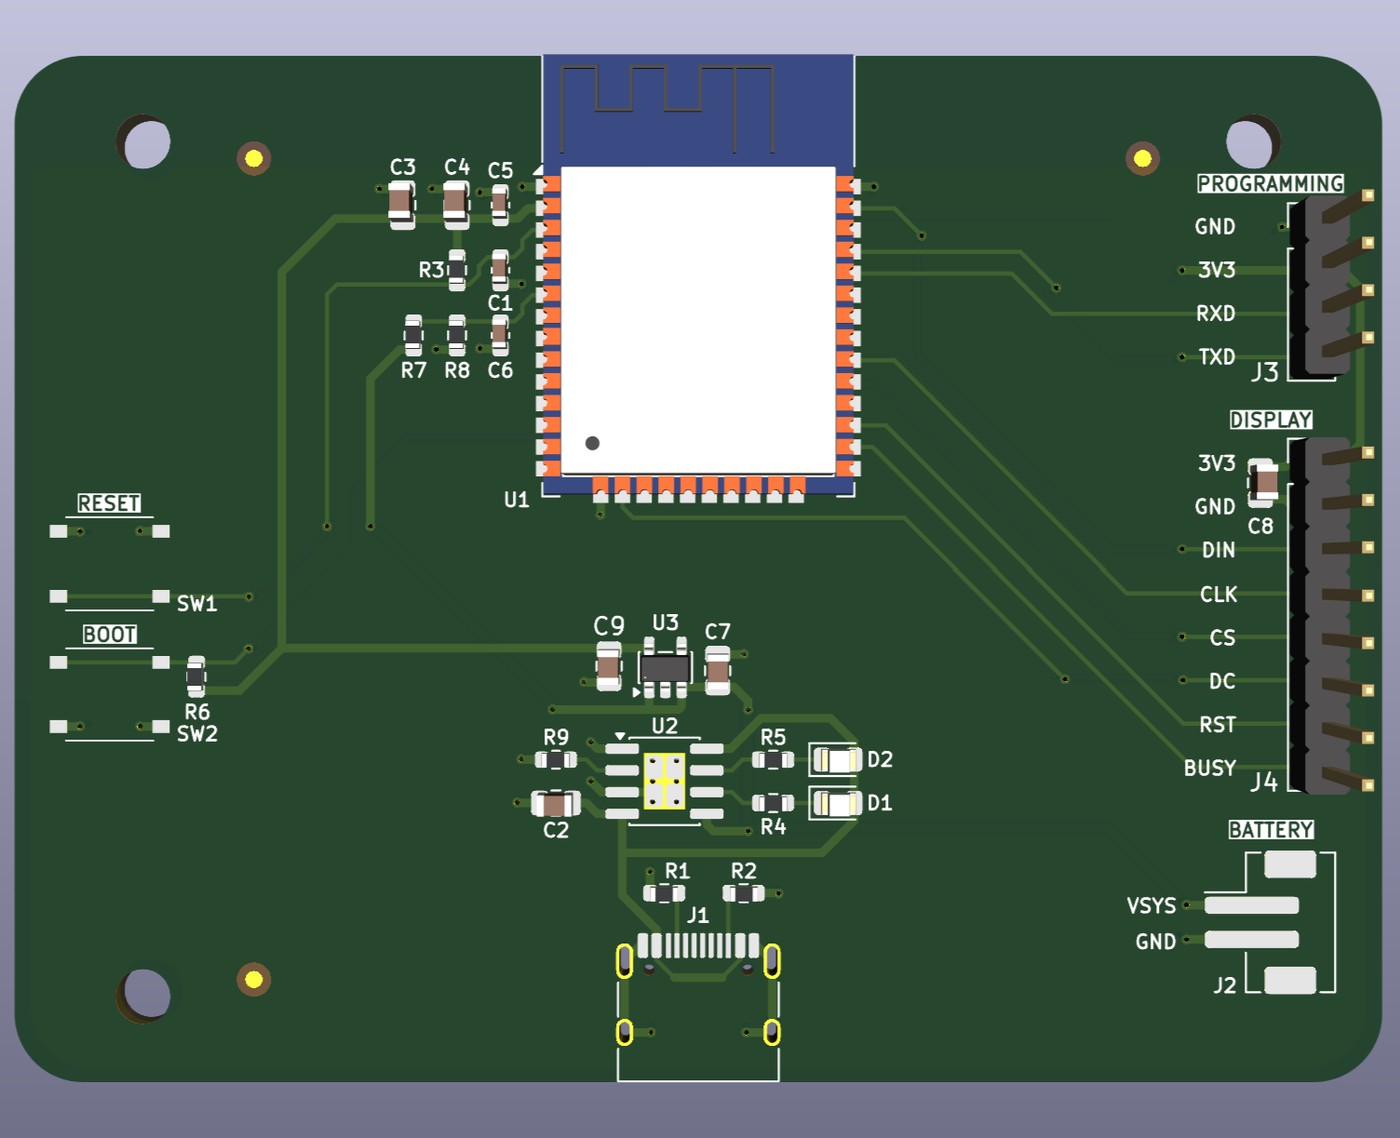Click the VSYS pad of battery connector
This screenshot has width=1400, height=1138.
point(1251,906)
